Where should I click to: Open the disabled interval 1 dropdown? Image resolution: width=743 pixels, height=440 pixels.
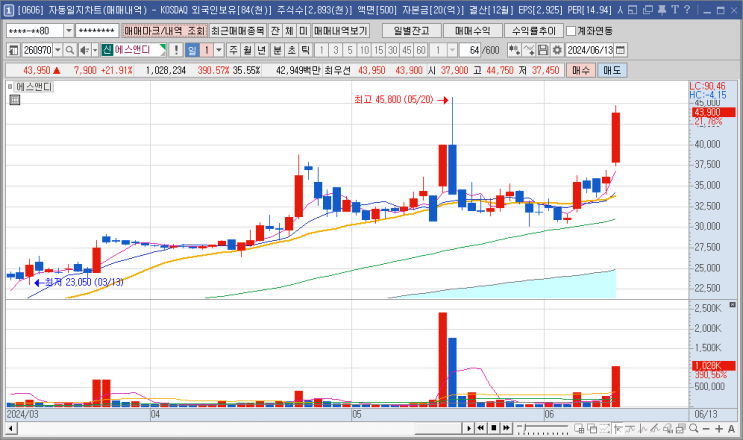tap(453, 50)
